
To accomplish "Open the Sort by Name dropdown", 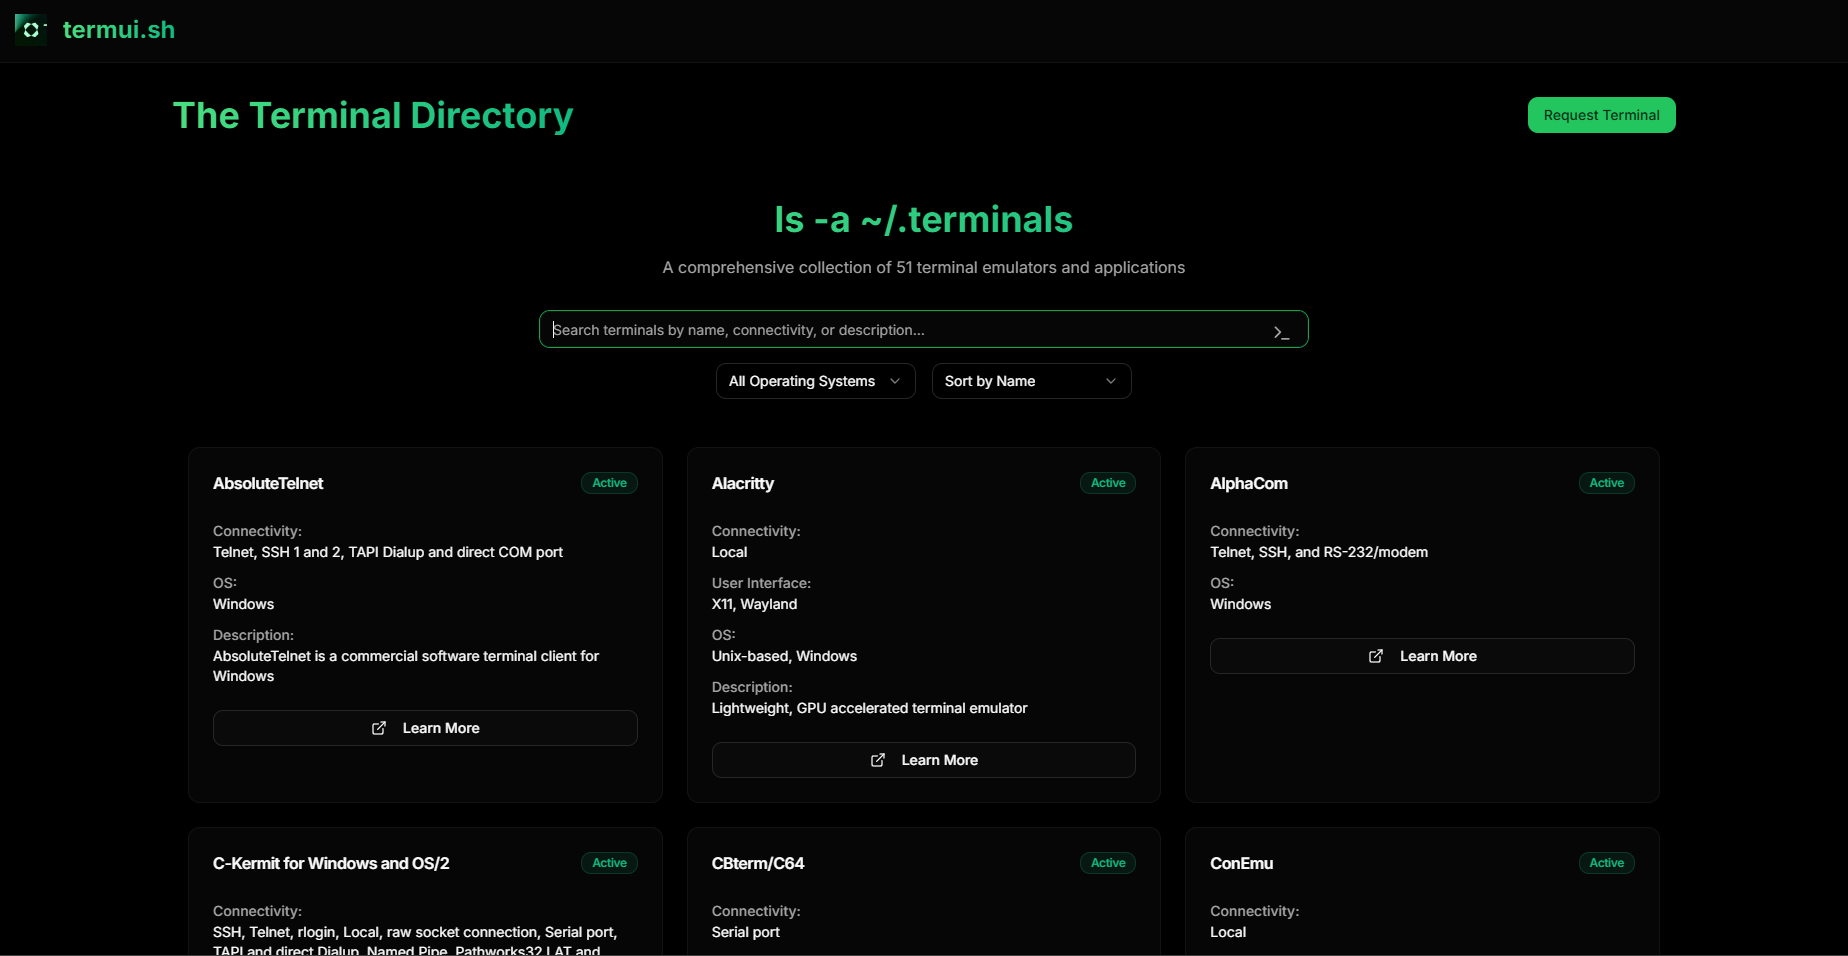I will point(1030,381).
